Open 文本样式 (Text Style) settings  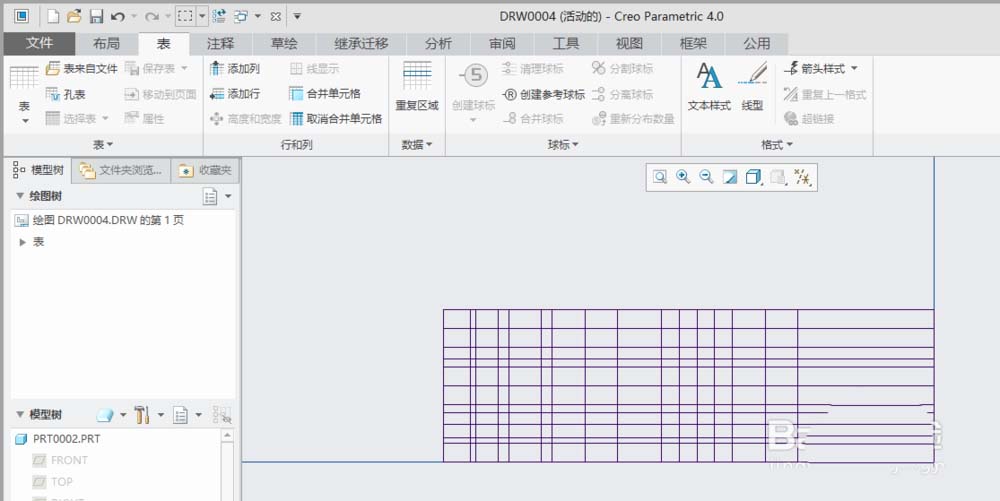point(709,87)
